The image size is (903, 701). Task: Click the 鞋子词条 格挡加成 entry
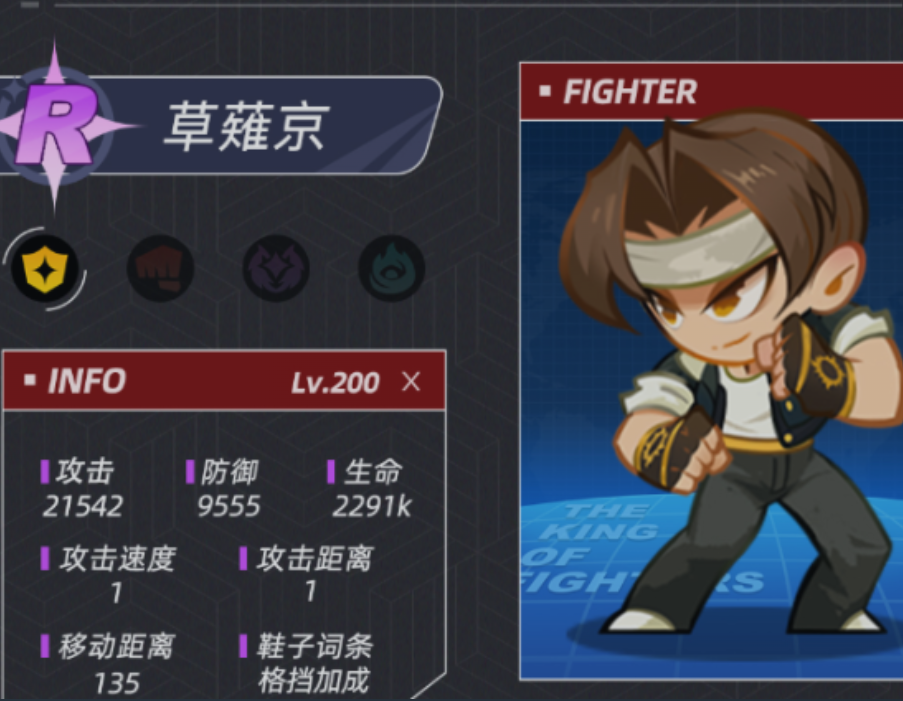coord(308,664)
